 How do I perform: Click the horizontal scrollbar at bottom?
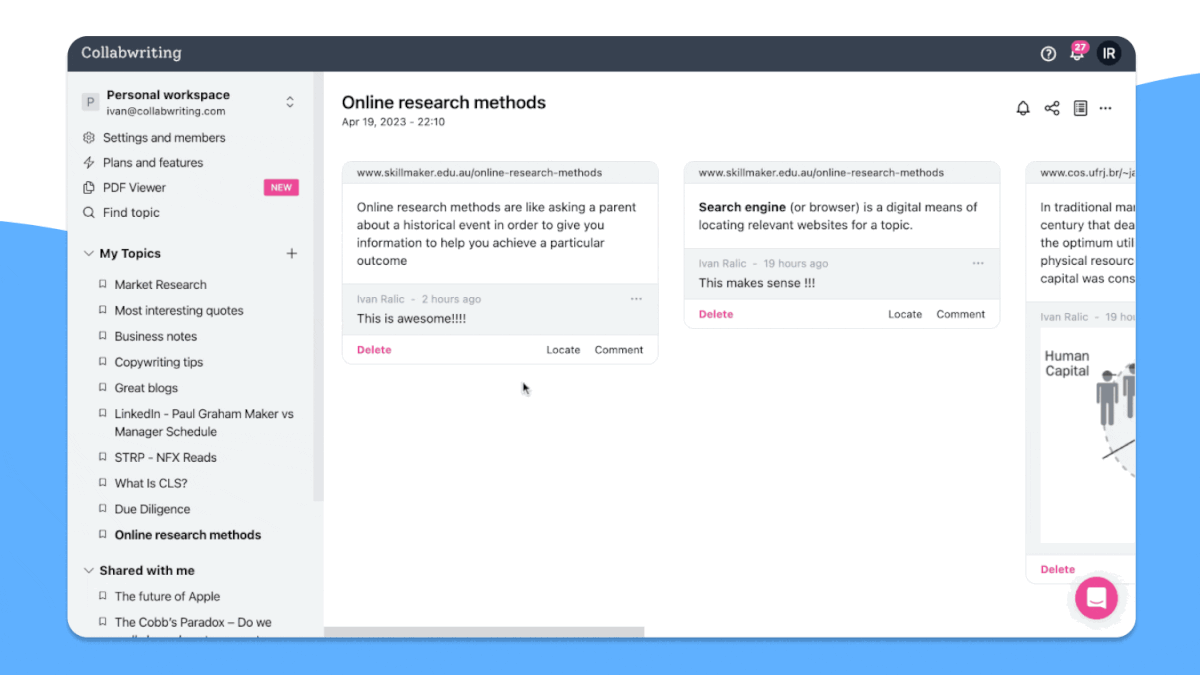[x=484, y=632]
